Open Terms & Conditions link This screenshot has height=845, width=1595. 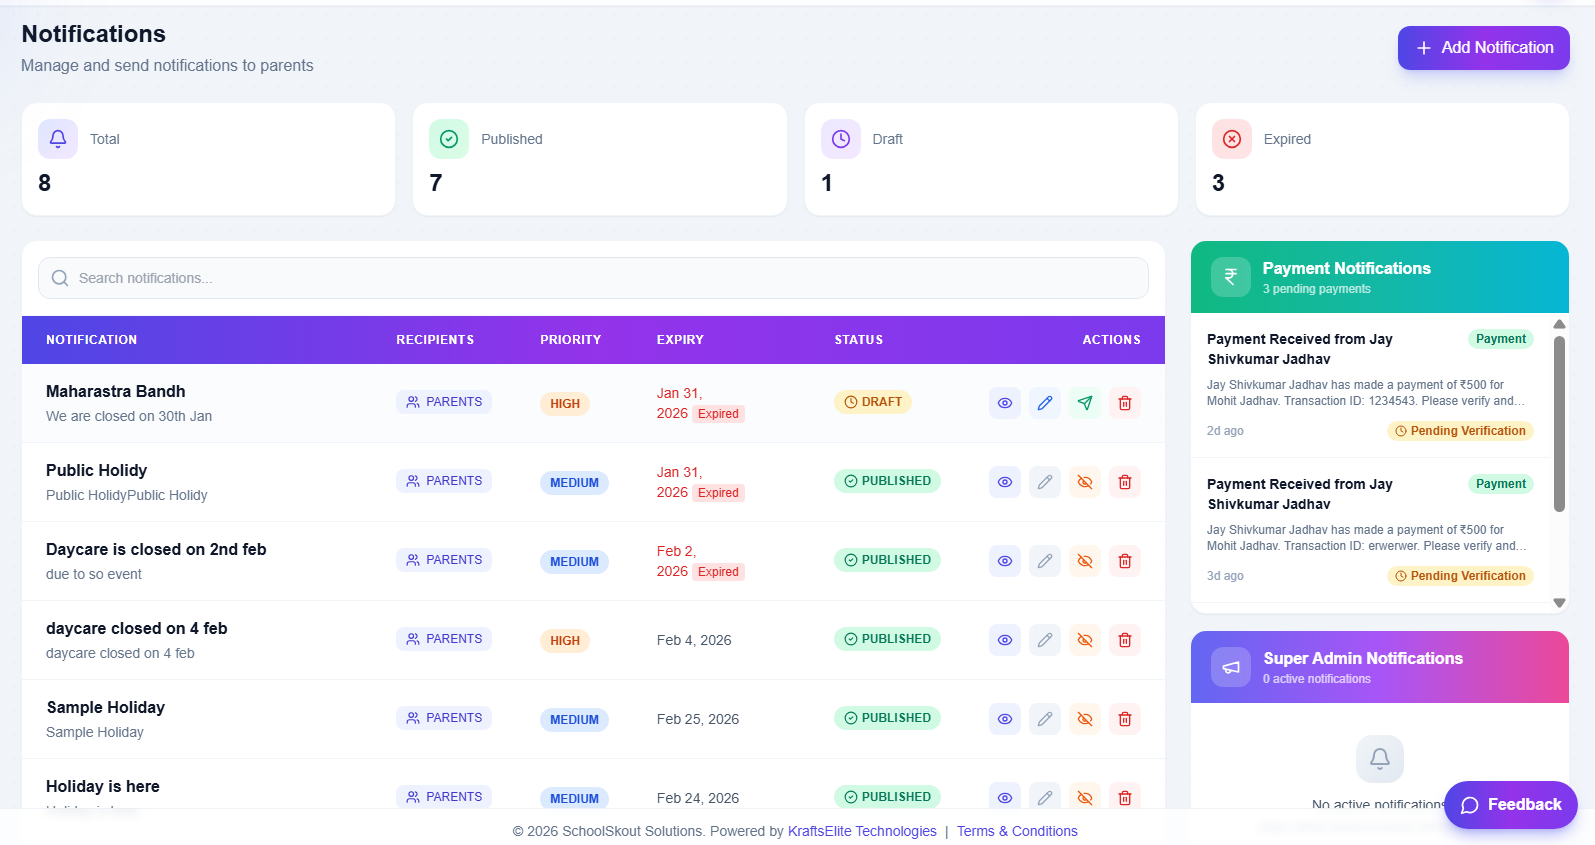coord(1017,831)
